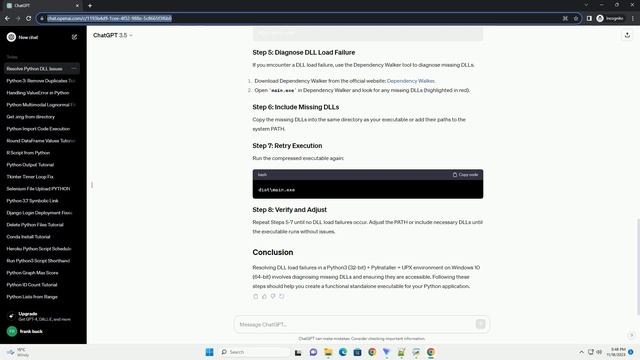Open Chrome's three-dot menu
Image resolution: width=640 pixels, height=360 pixels.
pos(633,18)
